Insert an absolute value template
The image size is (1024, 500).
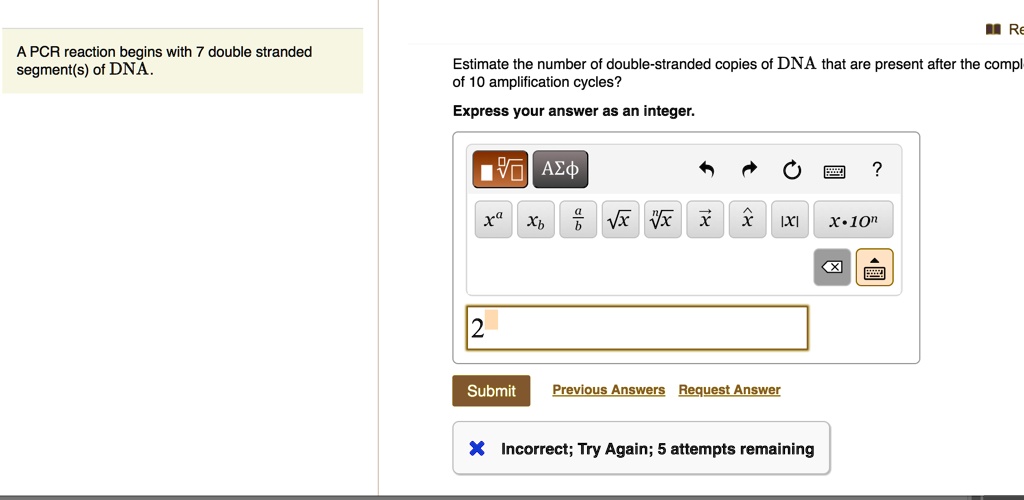point(789,221)
